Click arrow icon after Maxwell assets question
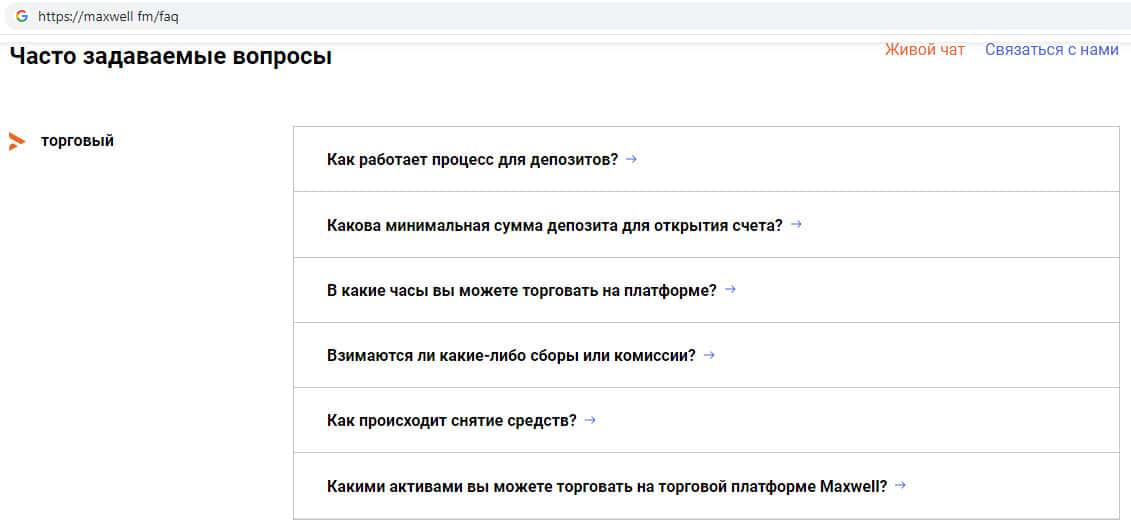The image size is (1131, 530). tap(900, 485)
